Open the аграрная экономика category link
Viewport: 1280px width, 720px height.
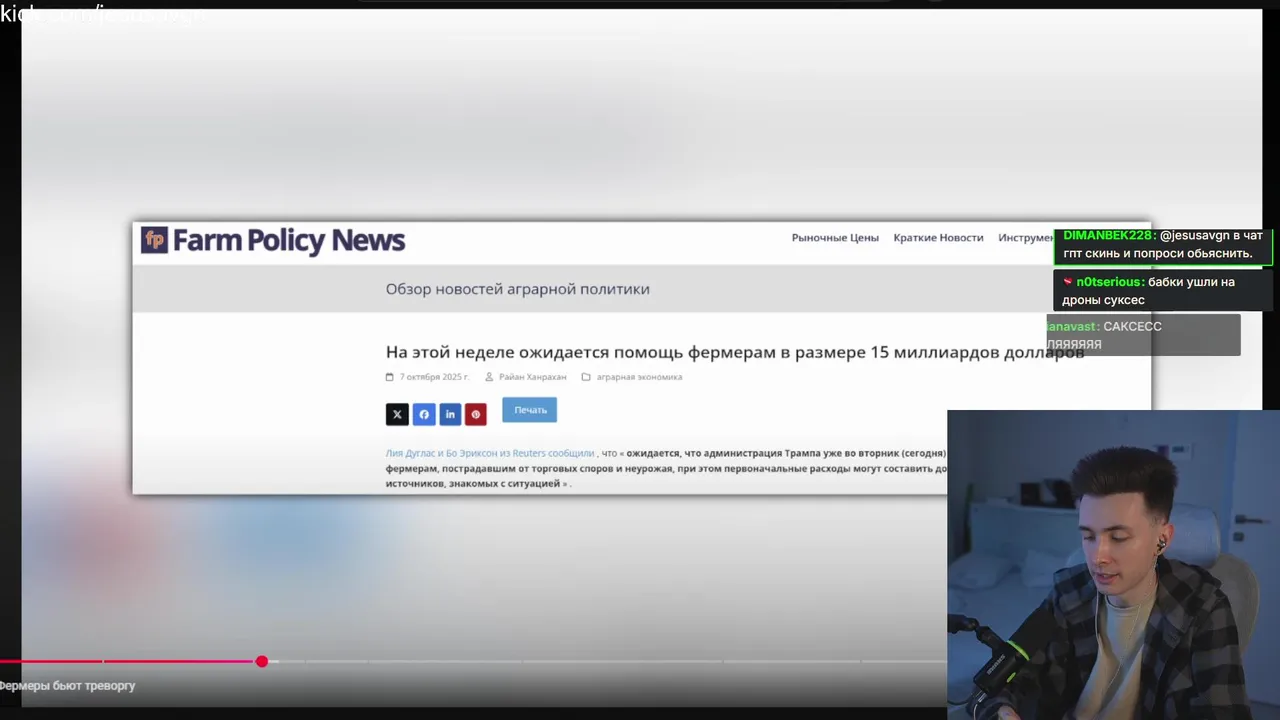[639, 377]
